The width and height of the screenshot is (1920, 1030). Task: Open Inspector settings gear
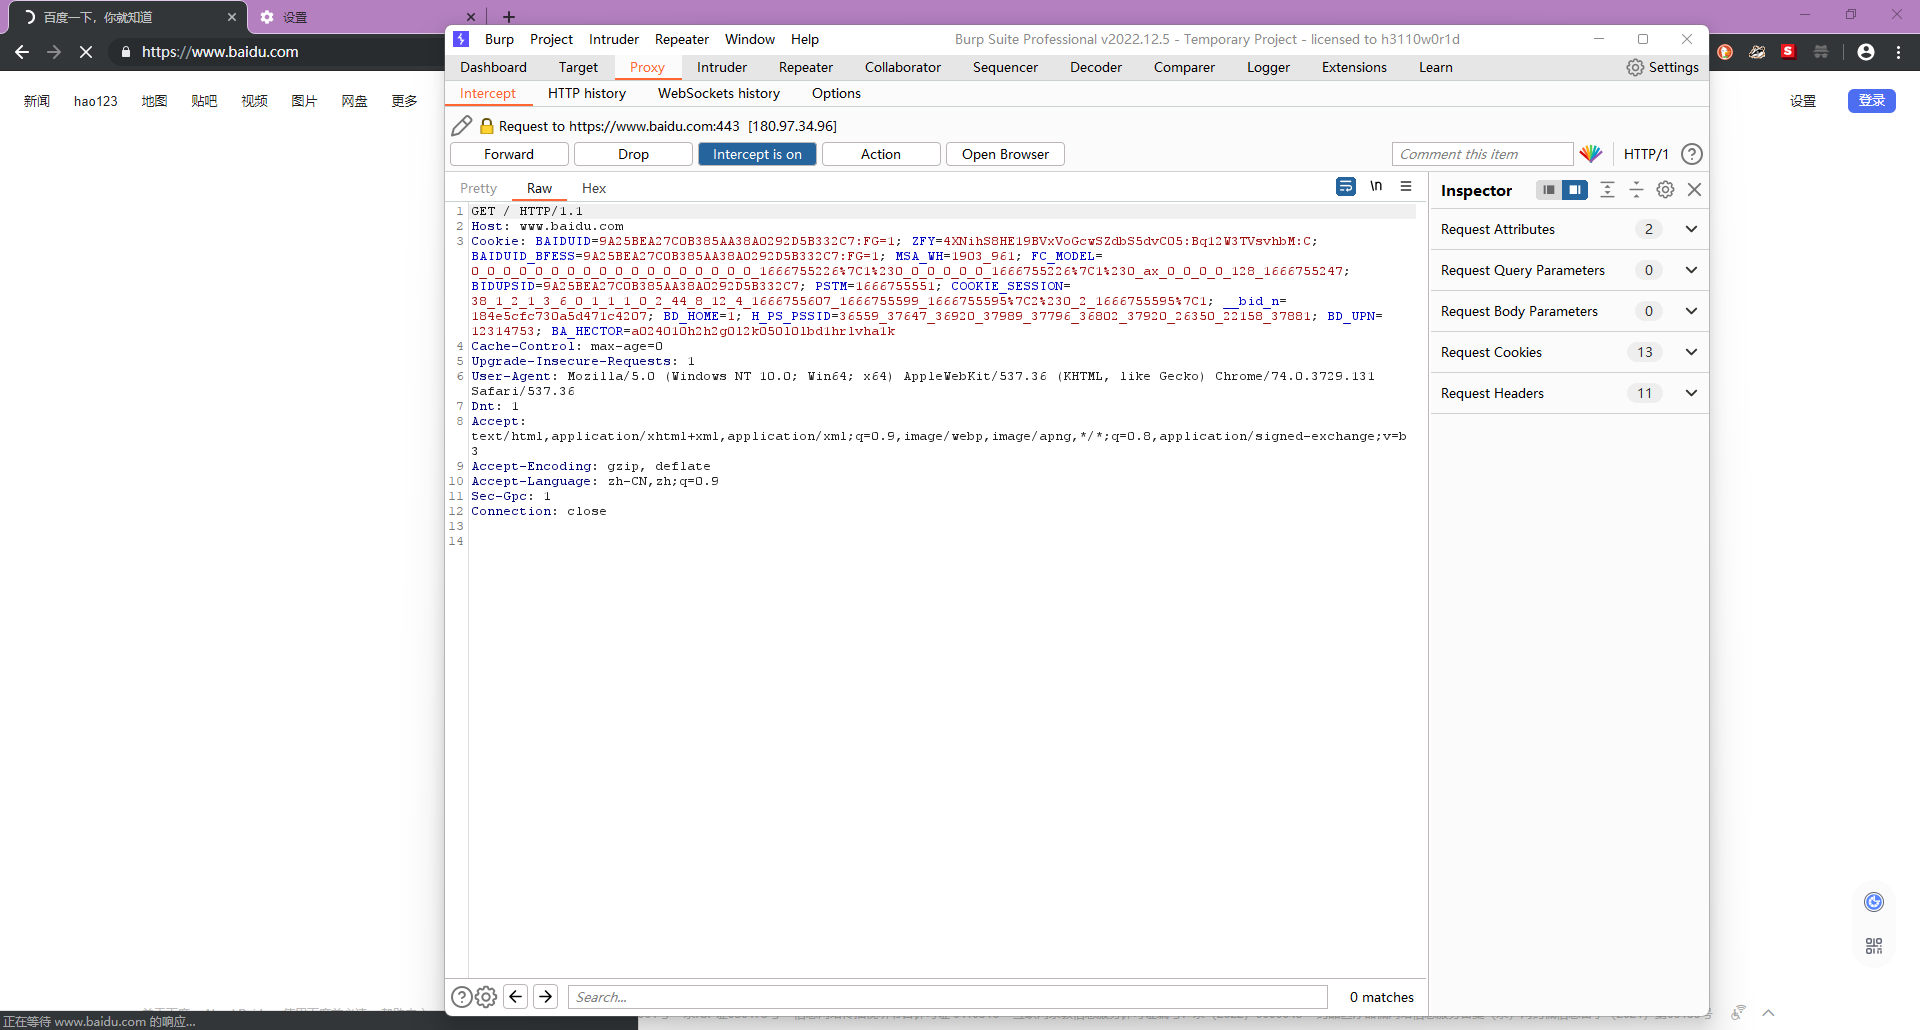(x=1665, y=190)
